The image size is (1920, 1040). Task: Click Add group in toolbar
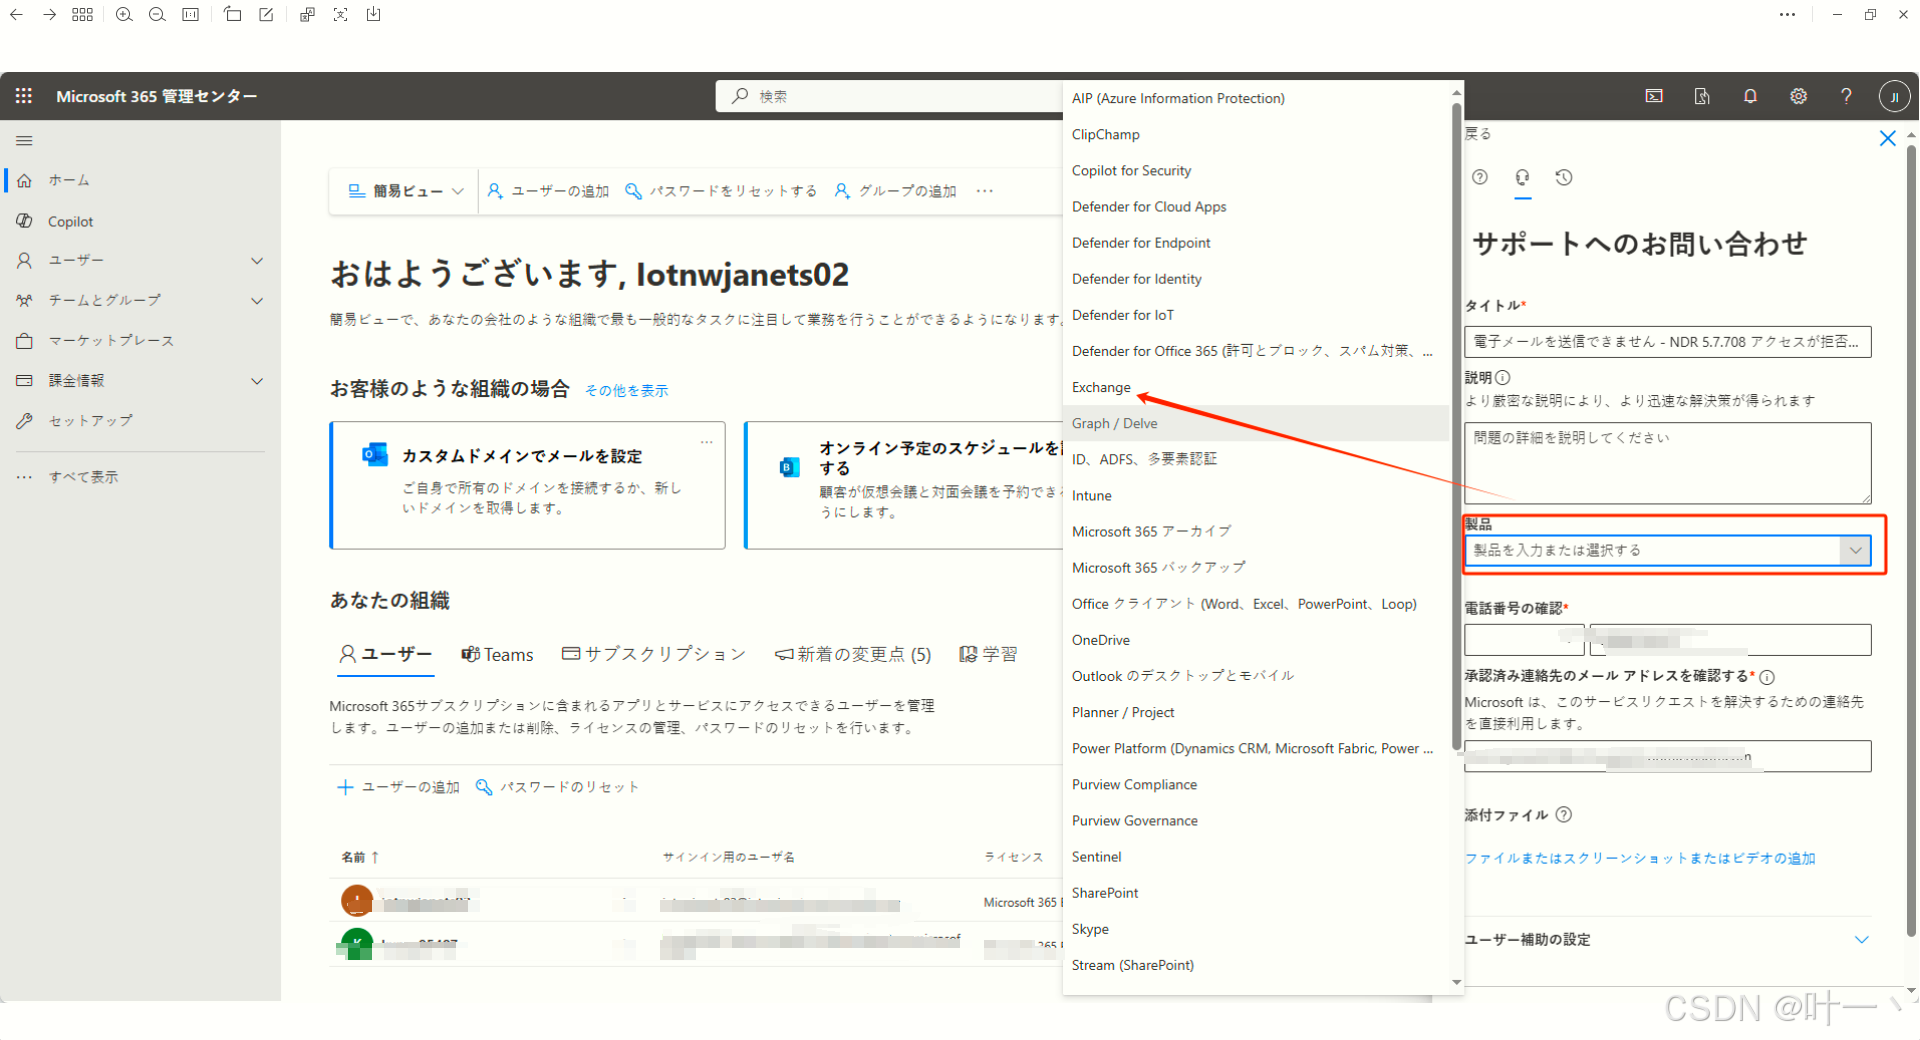[x=896, y=191]
